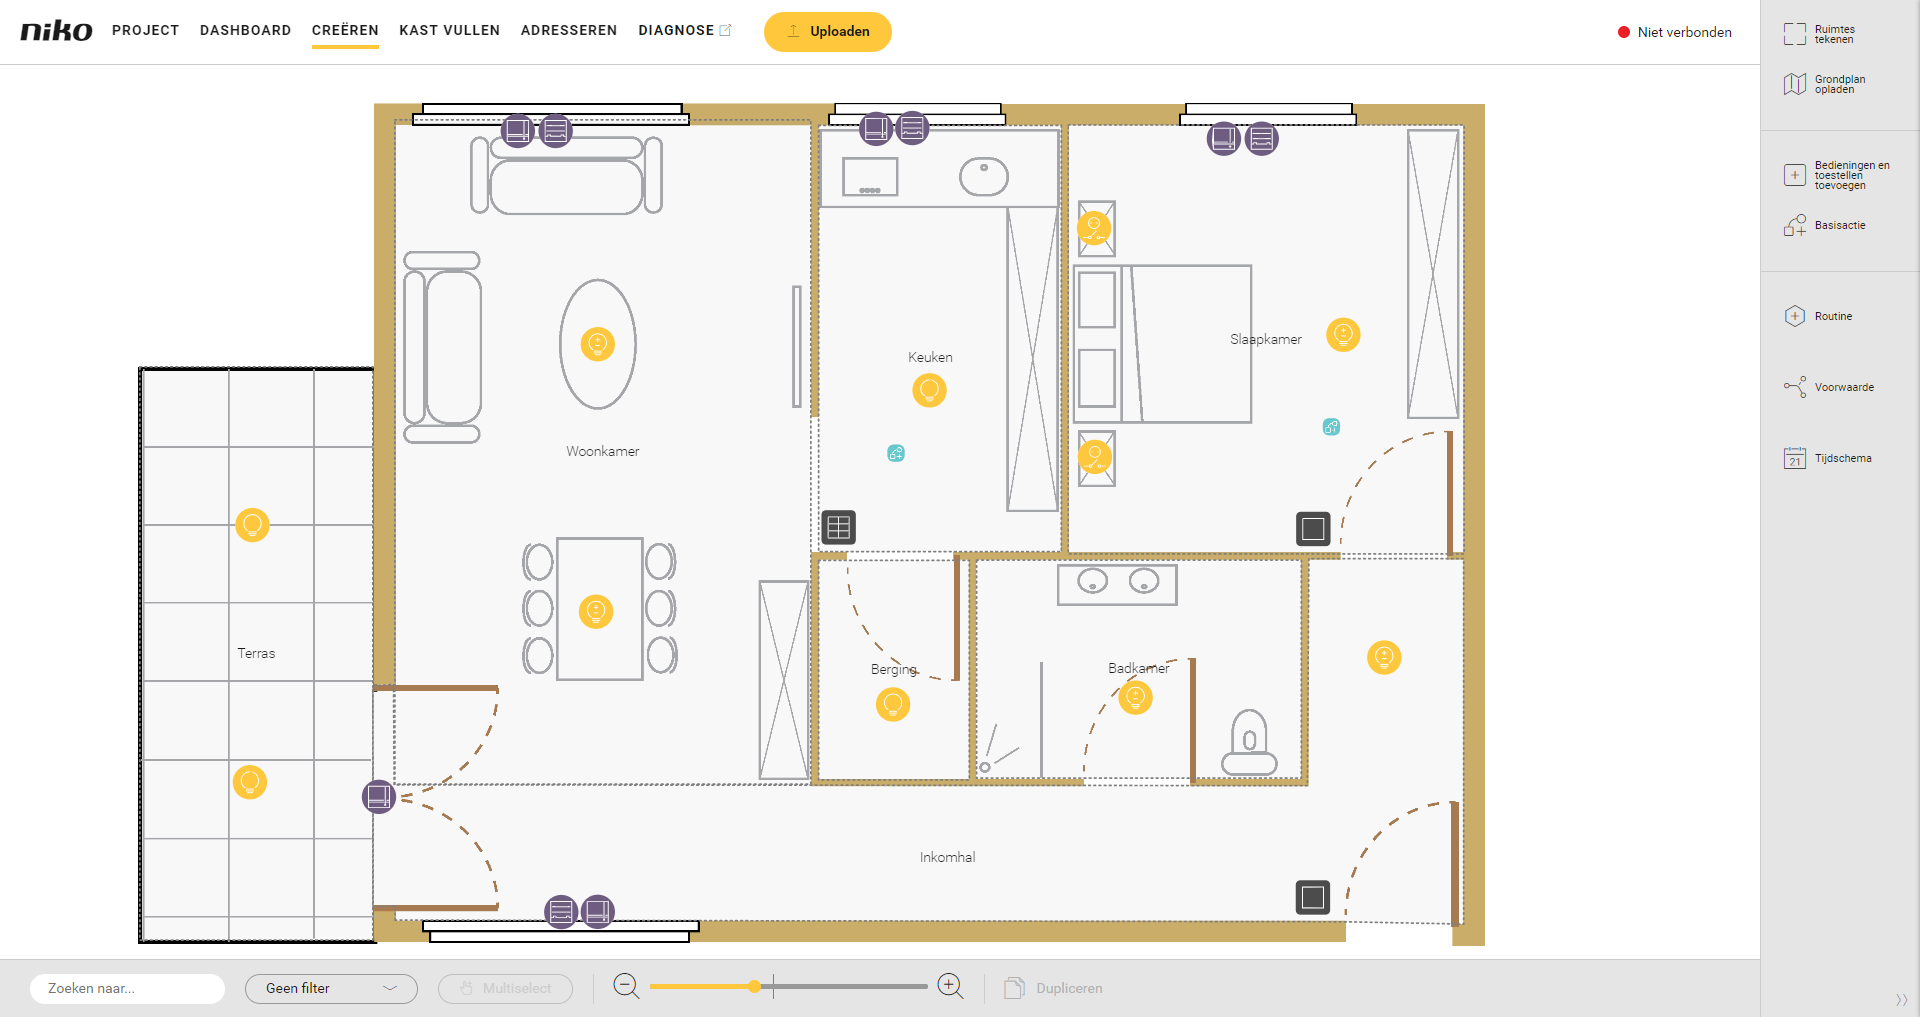Click Niet verbonden status indicator

(x=1675, y=32)
